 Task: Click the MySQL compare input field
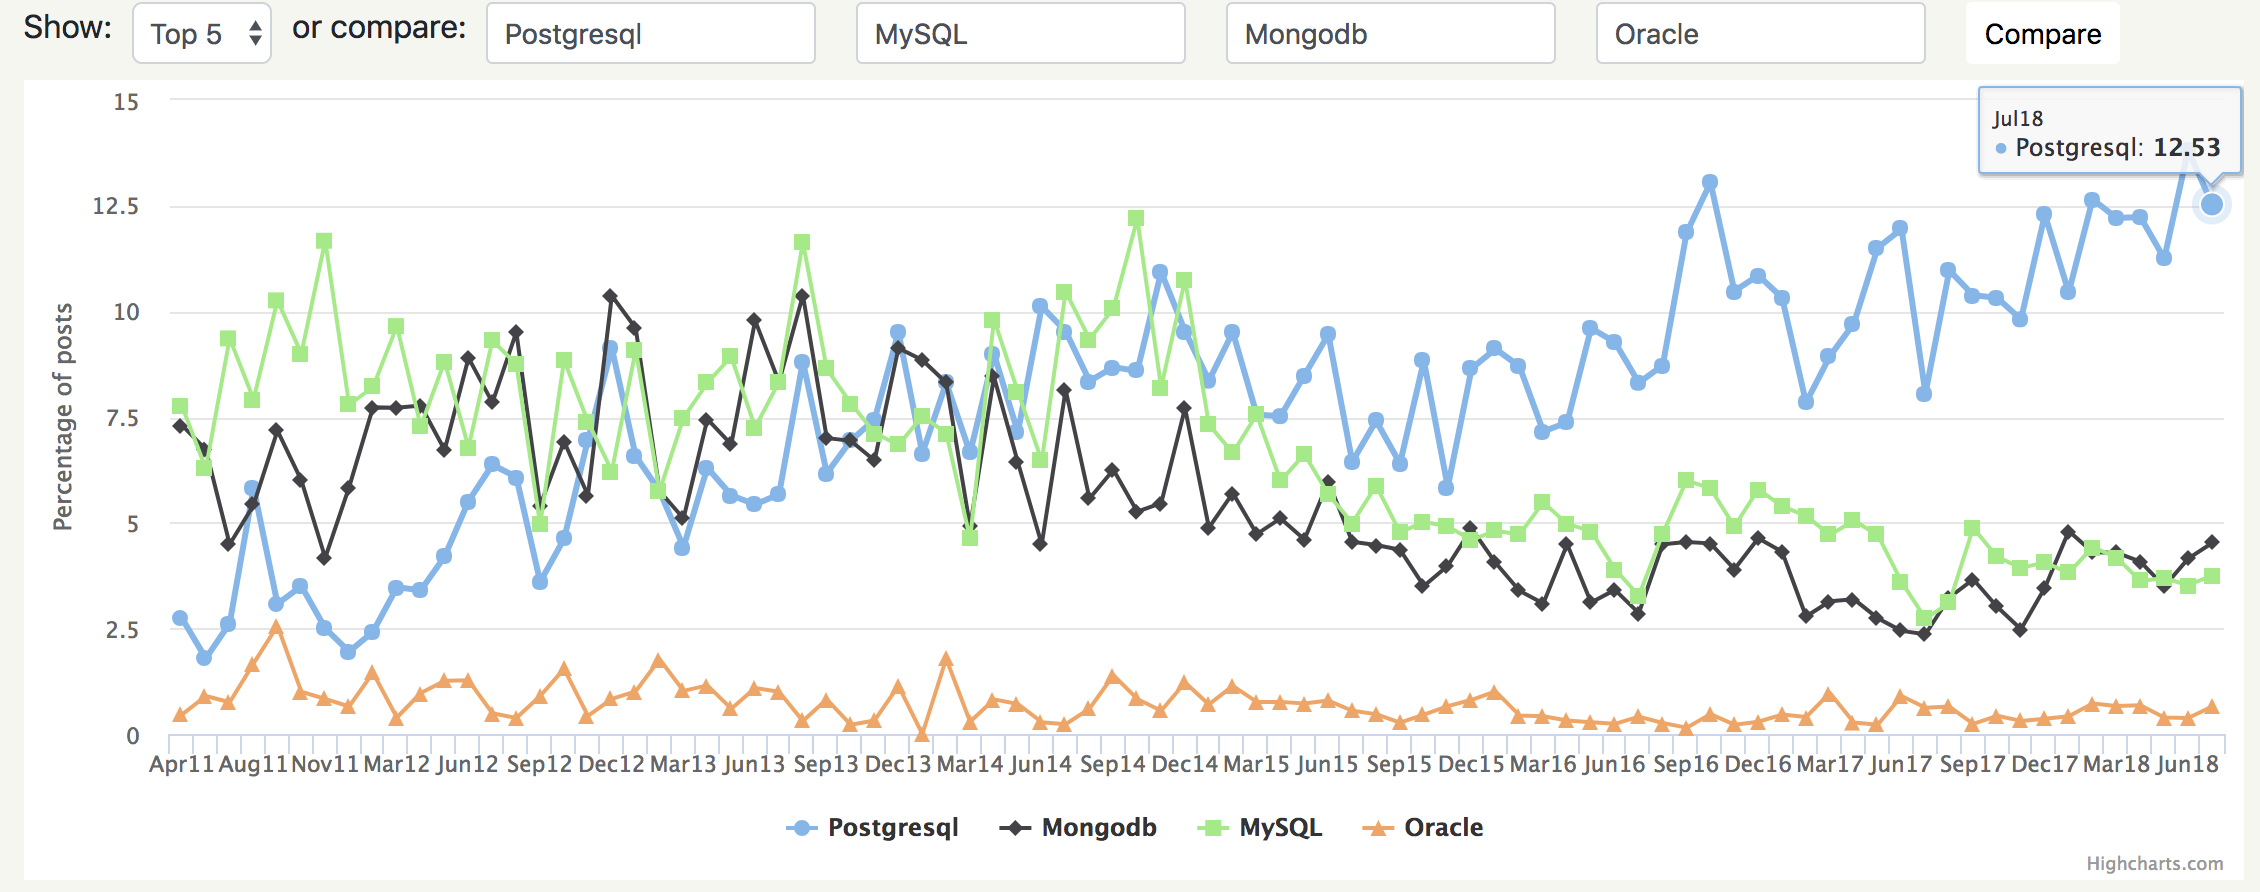click(x=1020, y=34)
